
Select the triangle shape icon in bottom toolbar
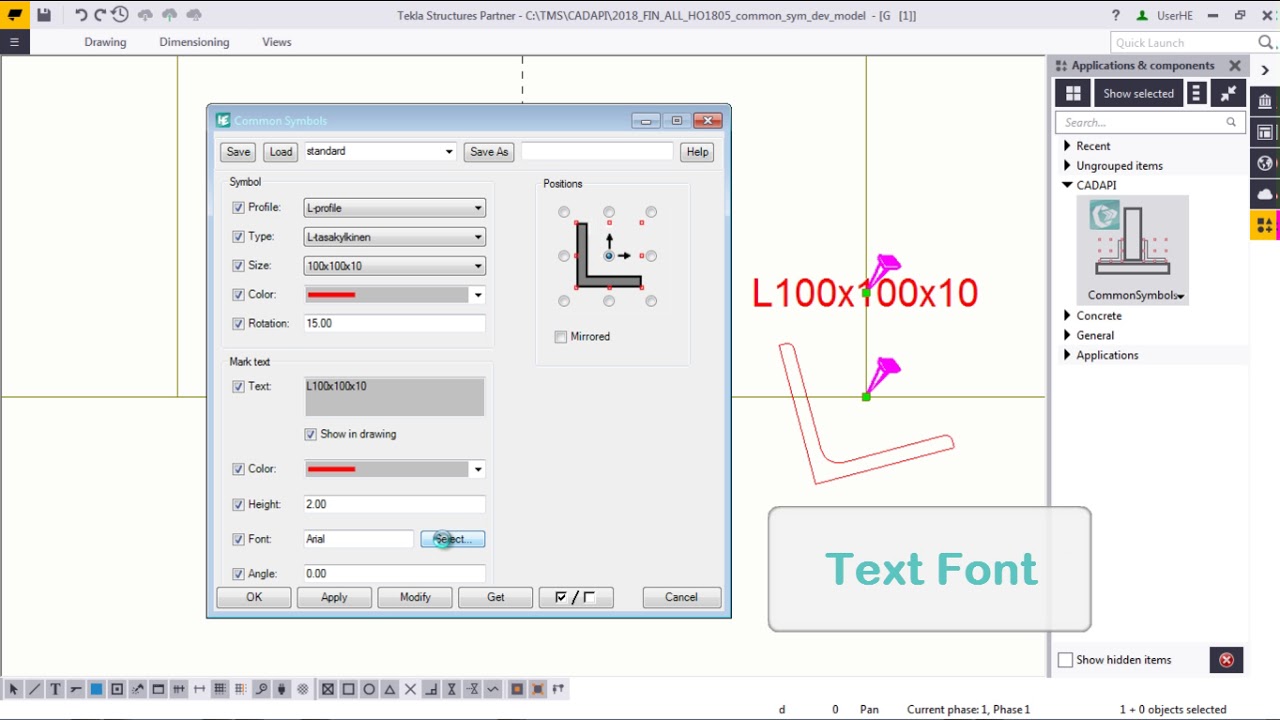(x=390, y=689)
